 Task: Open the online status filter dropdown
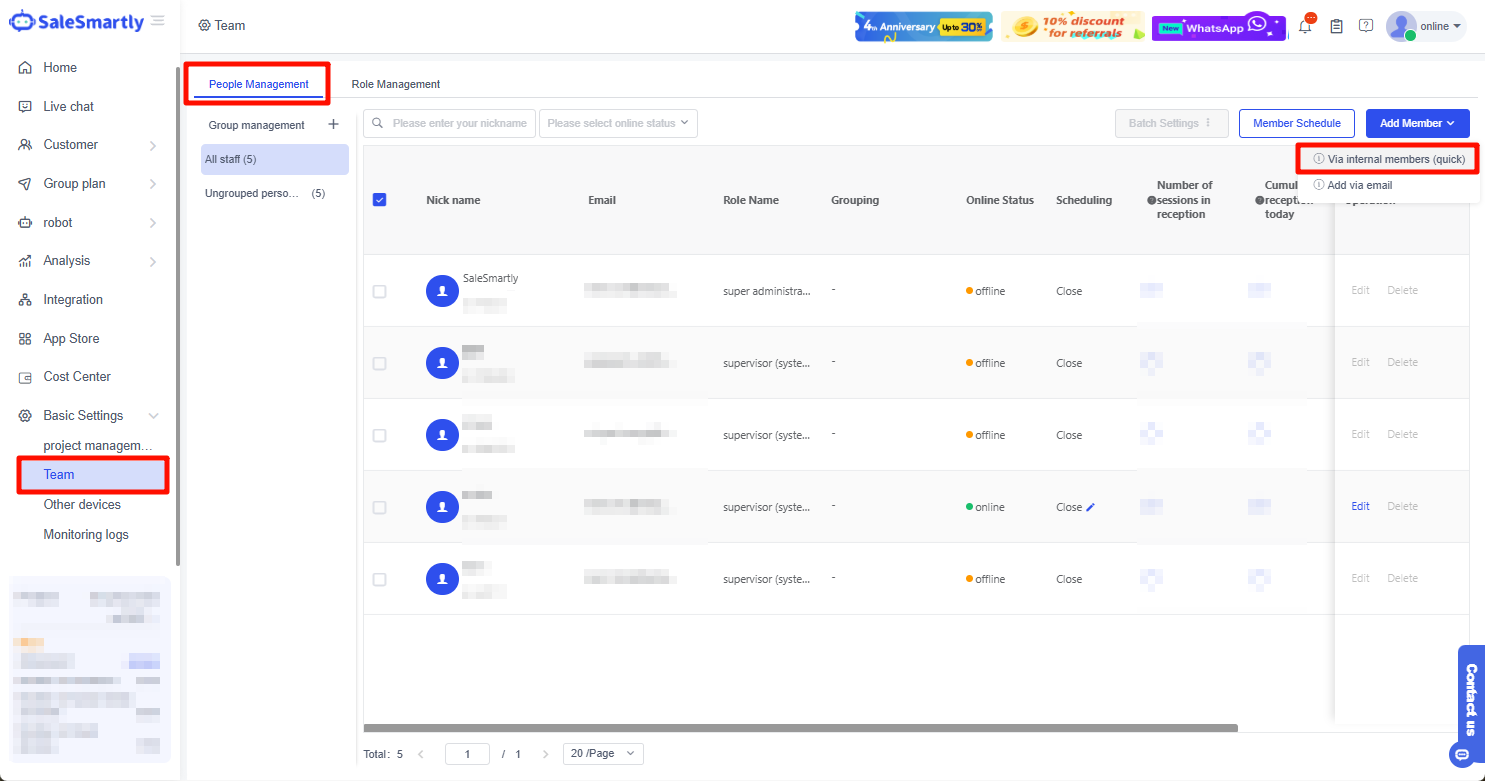point(618,123)
